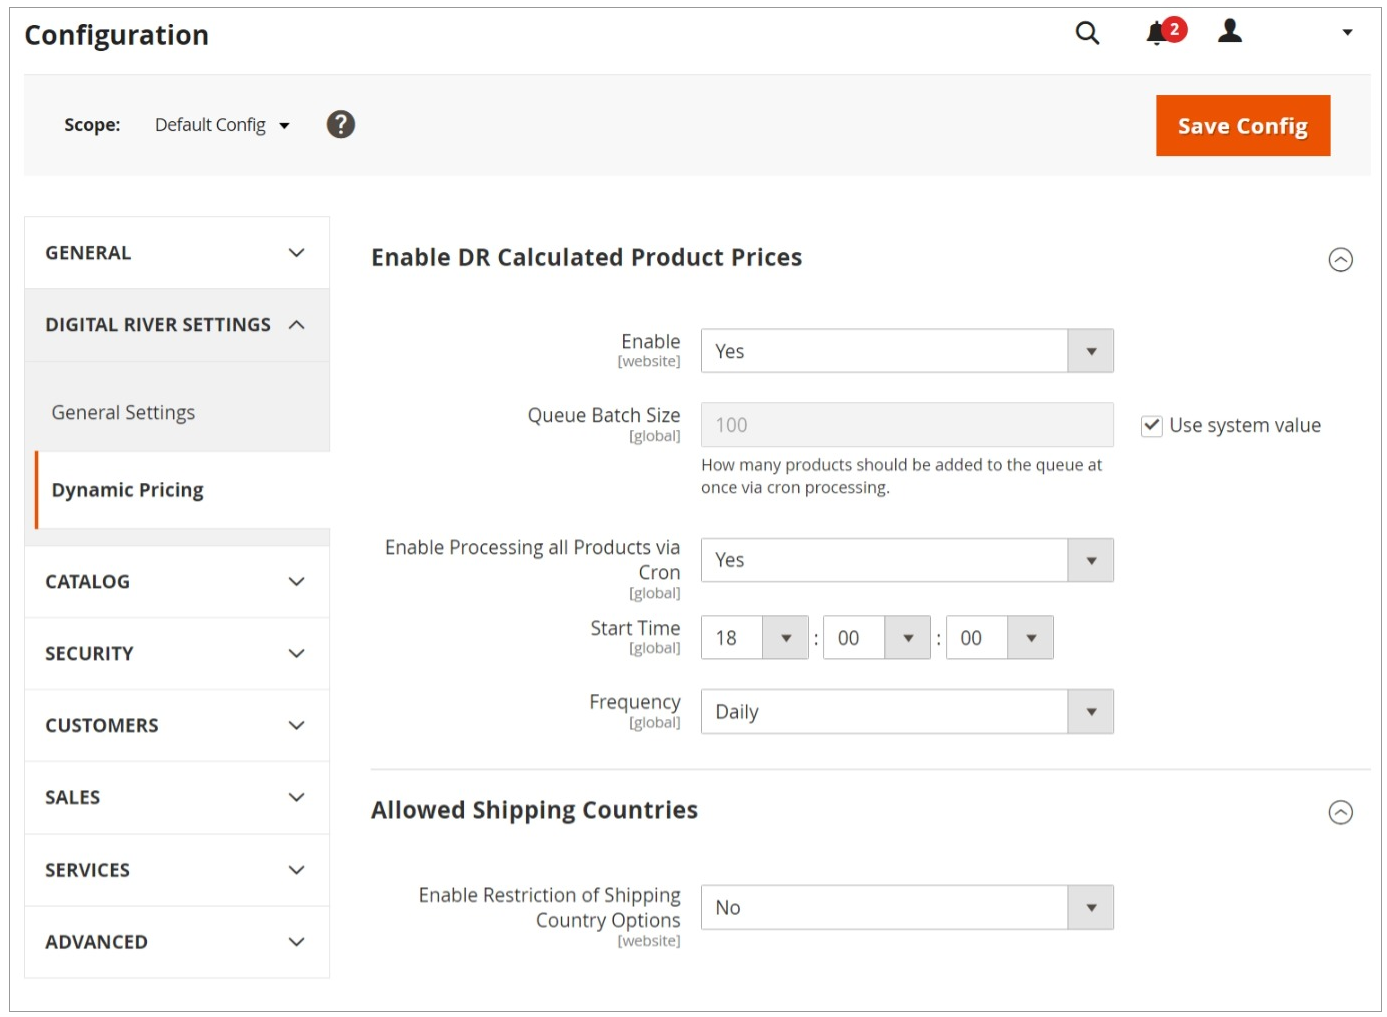
Task: Collapse the Enable DR Calculated Product Prices section
Action: pos(1340,260)
